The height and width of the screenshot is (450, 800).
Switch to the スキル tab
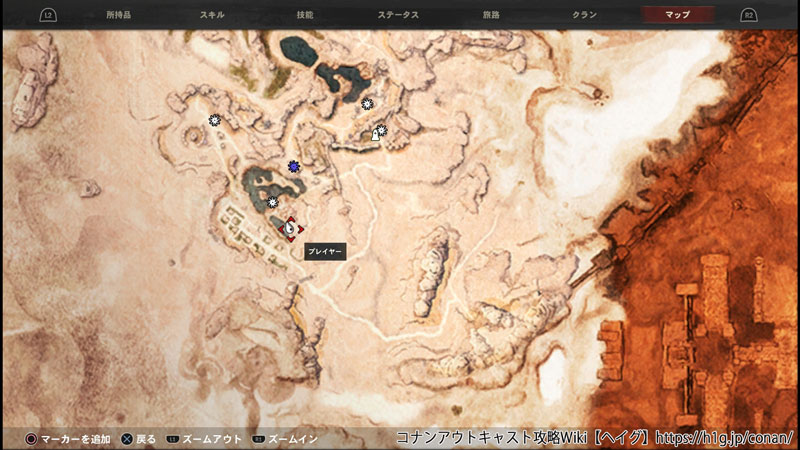tap(212, 15)
